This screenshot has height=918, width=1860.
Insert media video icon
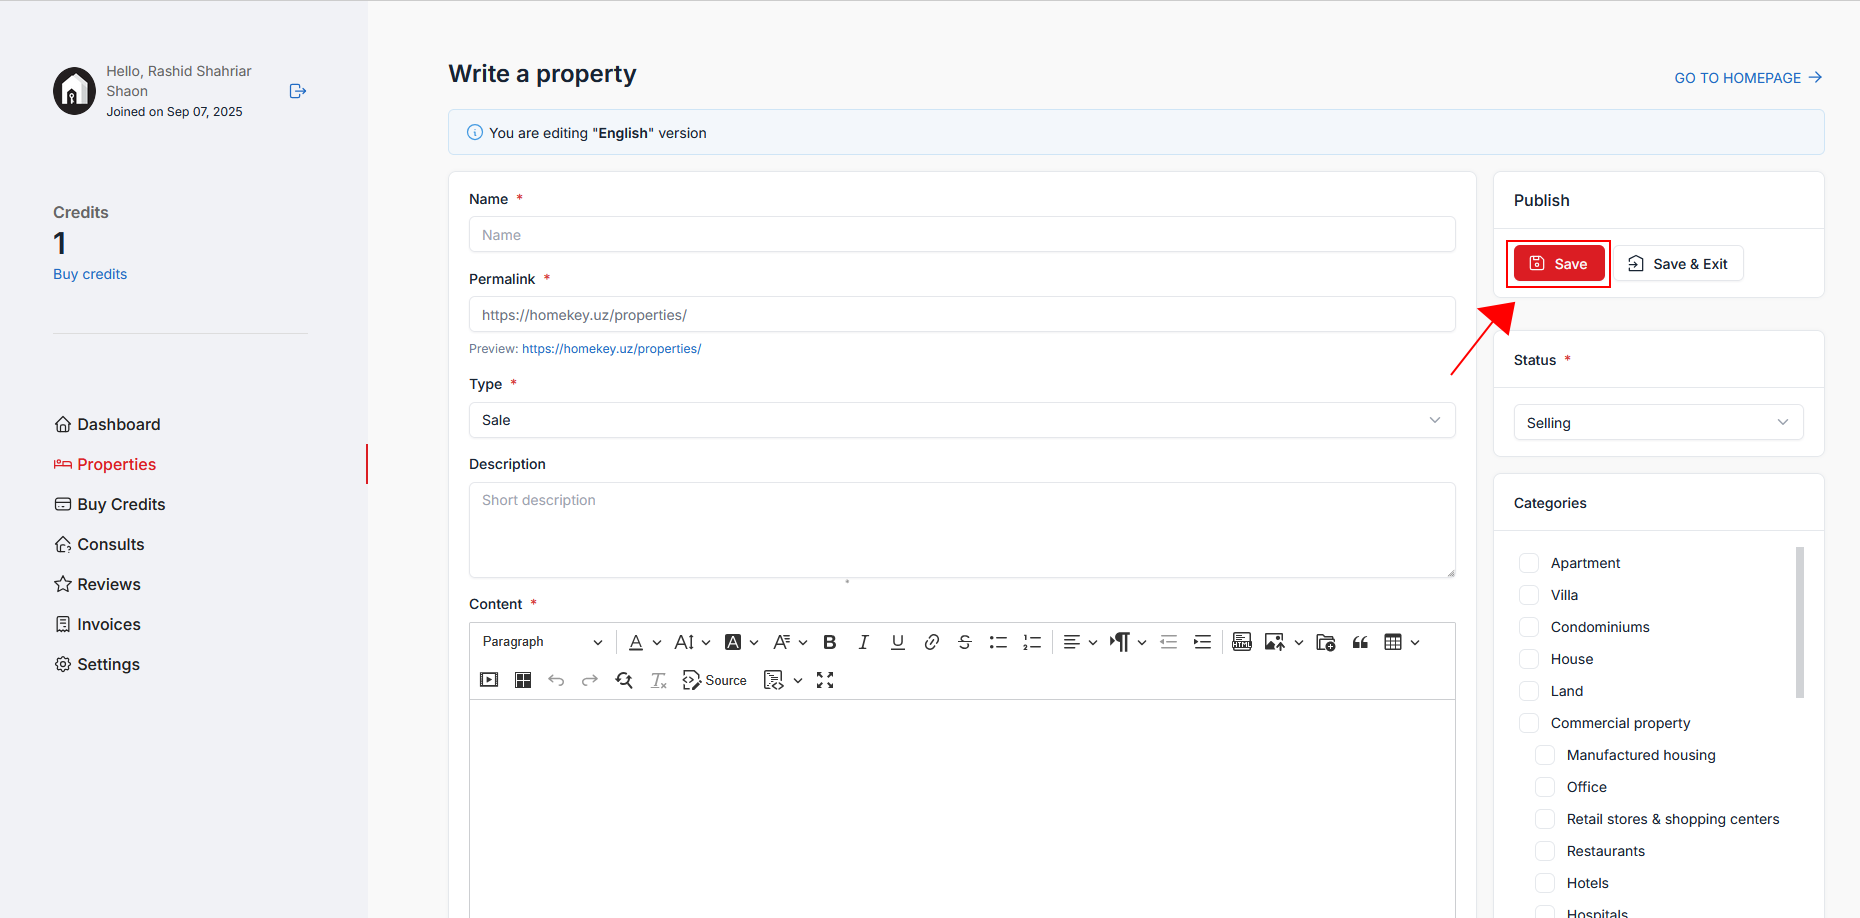[x=489, y=680]
